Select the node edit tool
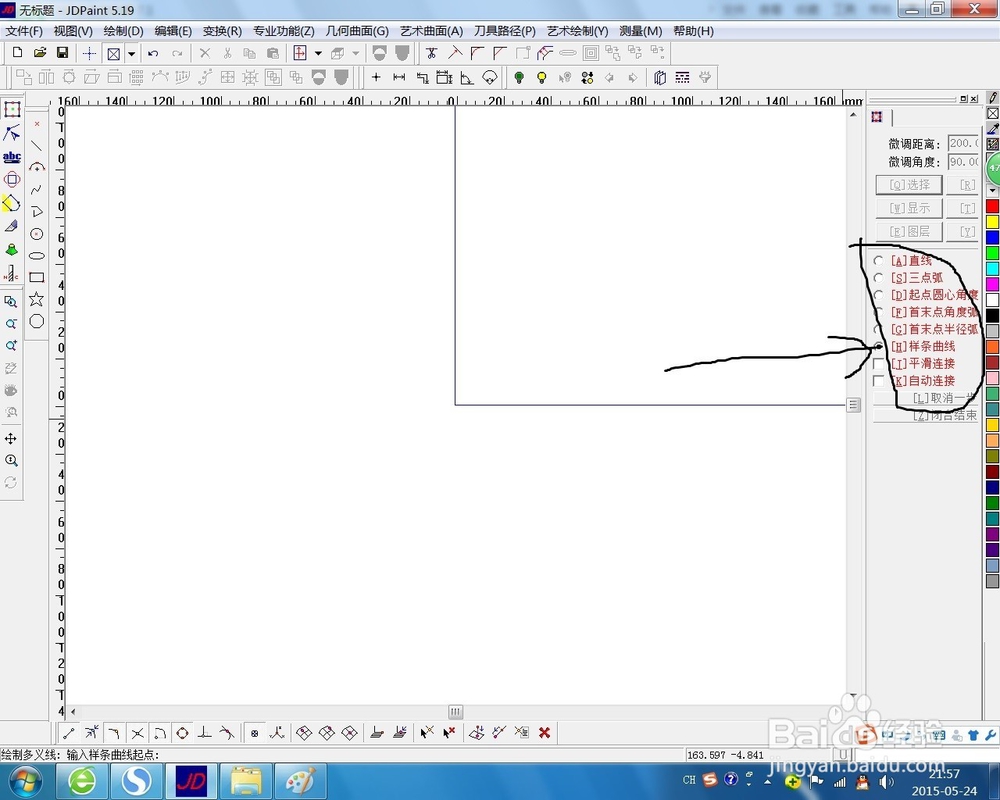 11,133
